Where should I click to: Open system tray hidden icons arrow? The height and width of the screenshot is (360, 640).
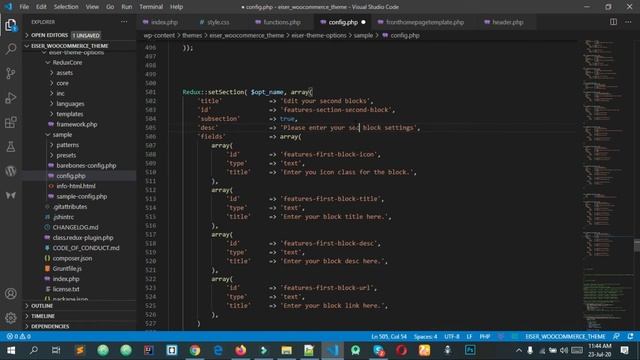coord(519,350)
